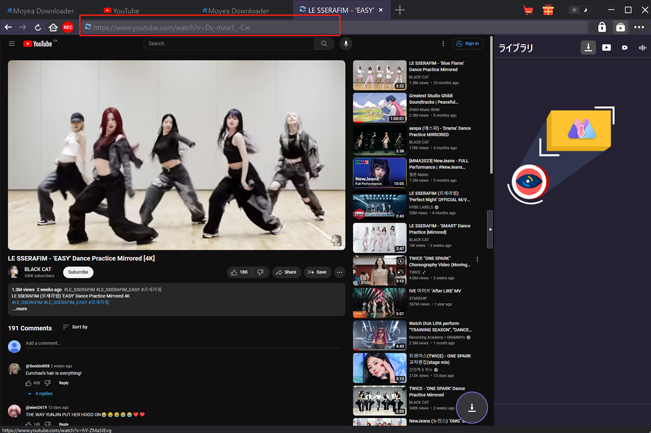Click the Share button
Viewport: 651px width, 433px height.
[286, 272]
